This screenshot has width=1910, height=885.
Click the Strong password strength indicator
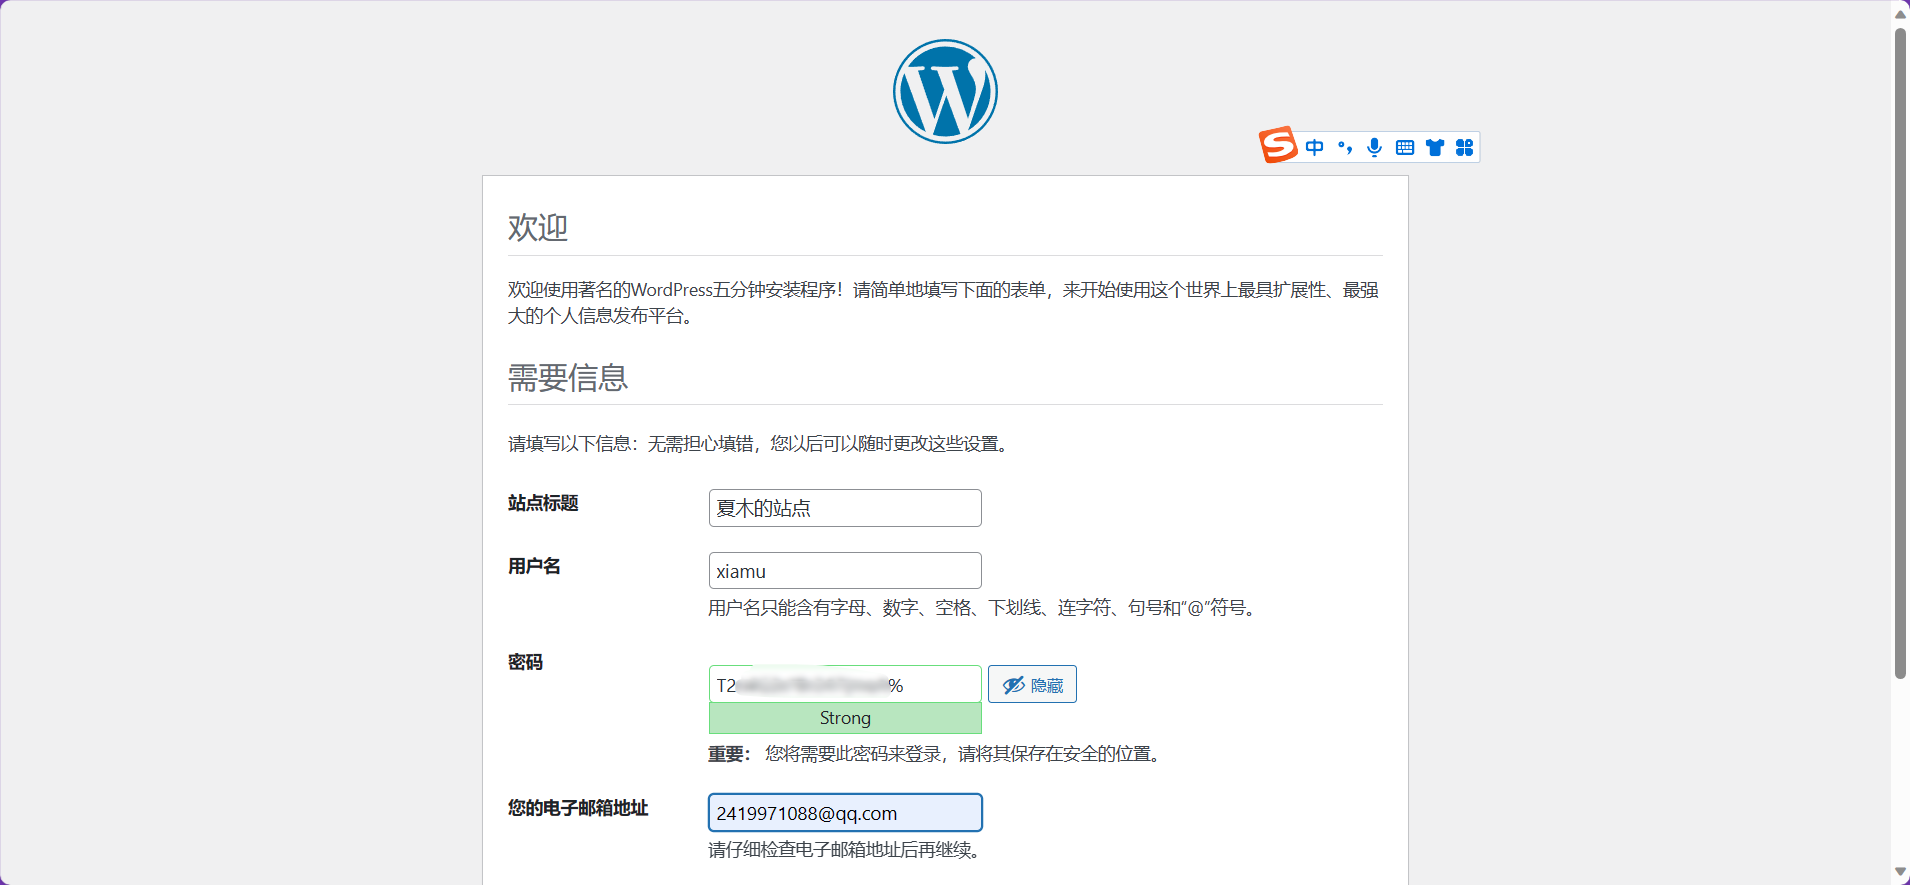coord(845,718)
